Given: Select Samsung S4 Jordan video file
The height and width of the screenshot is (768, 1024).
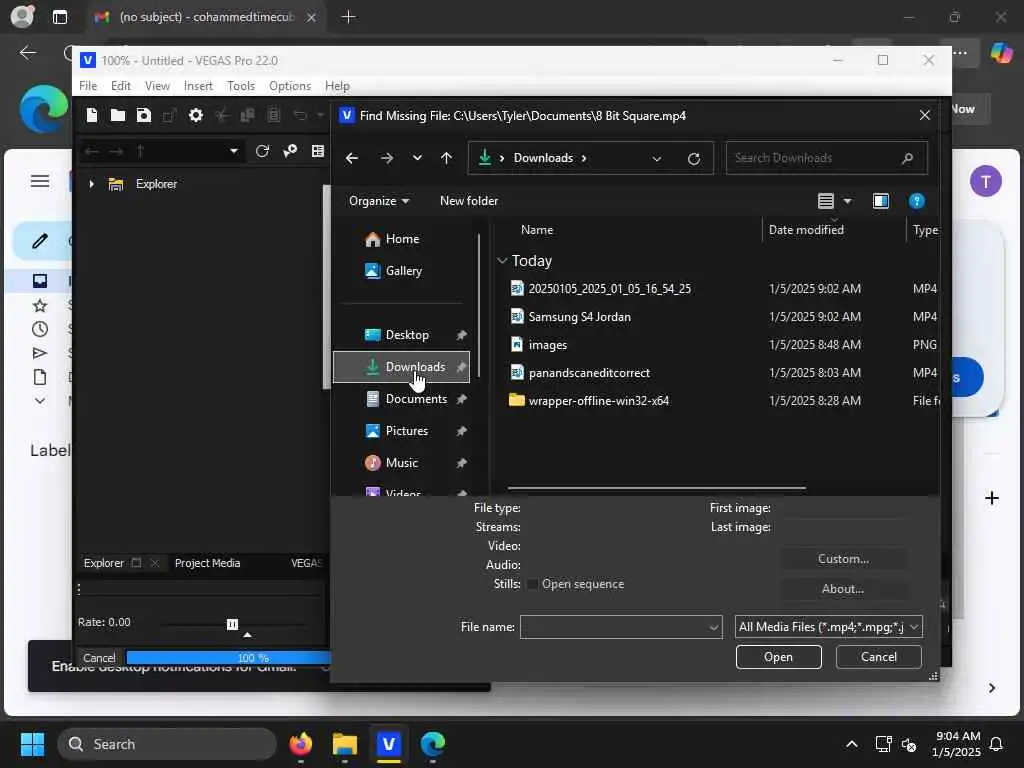Looking at the screenshot, I should tap(579, 317).
